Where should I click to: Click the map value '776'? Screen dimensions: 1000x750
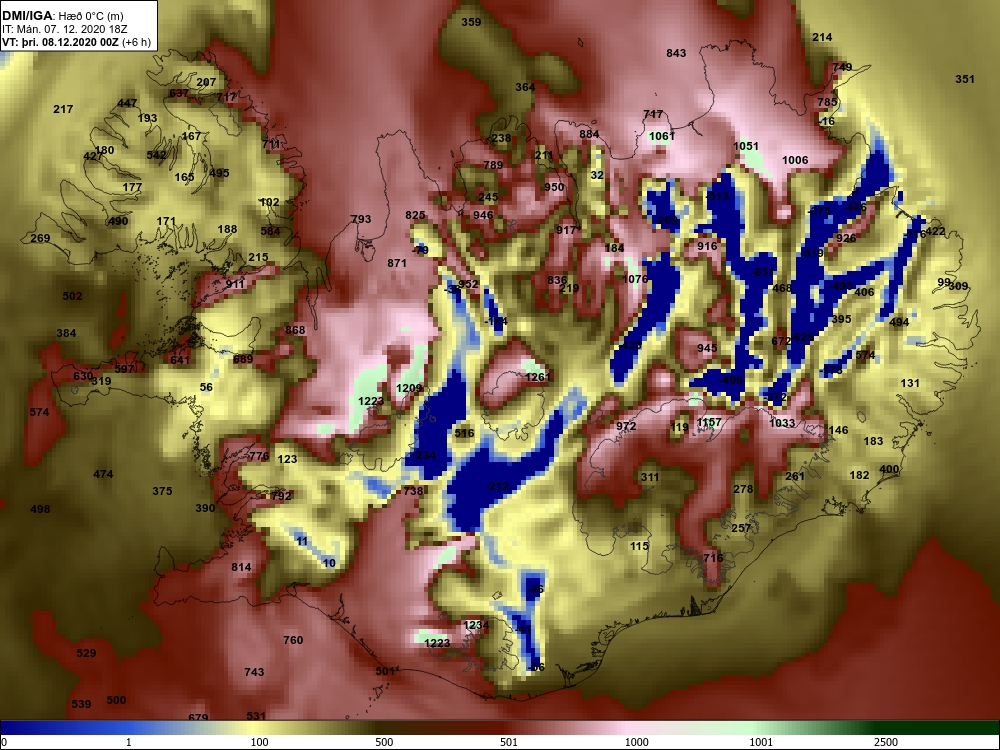tap(258, 455)
